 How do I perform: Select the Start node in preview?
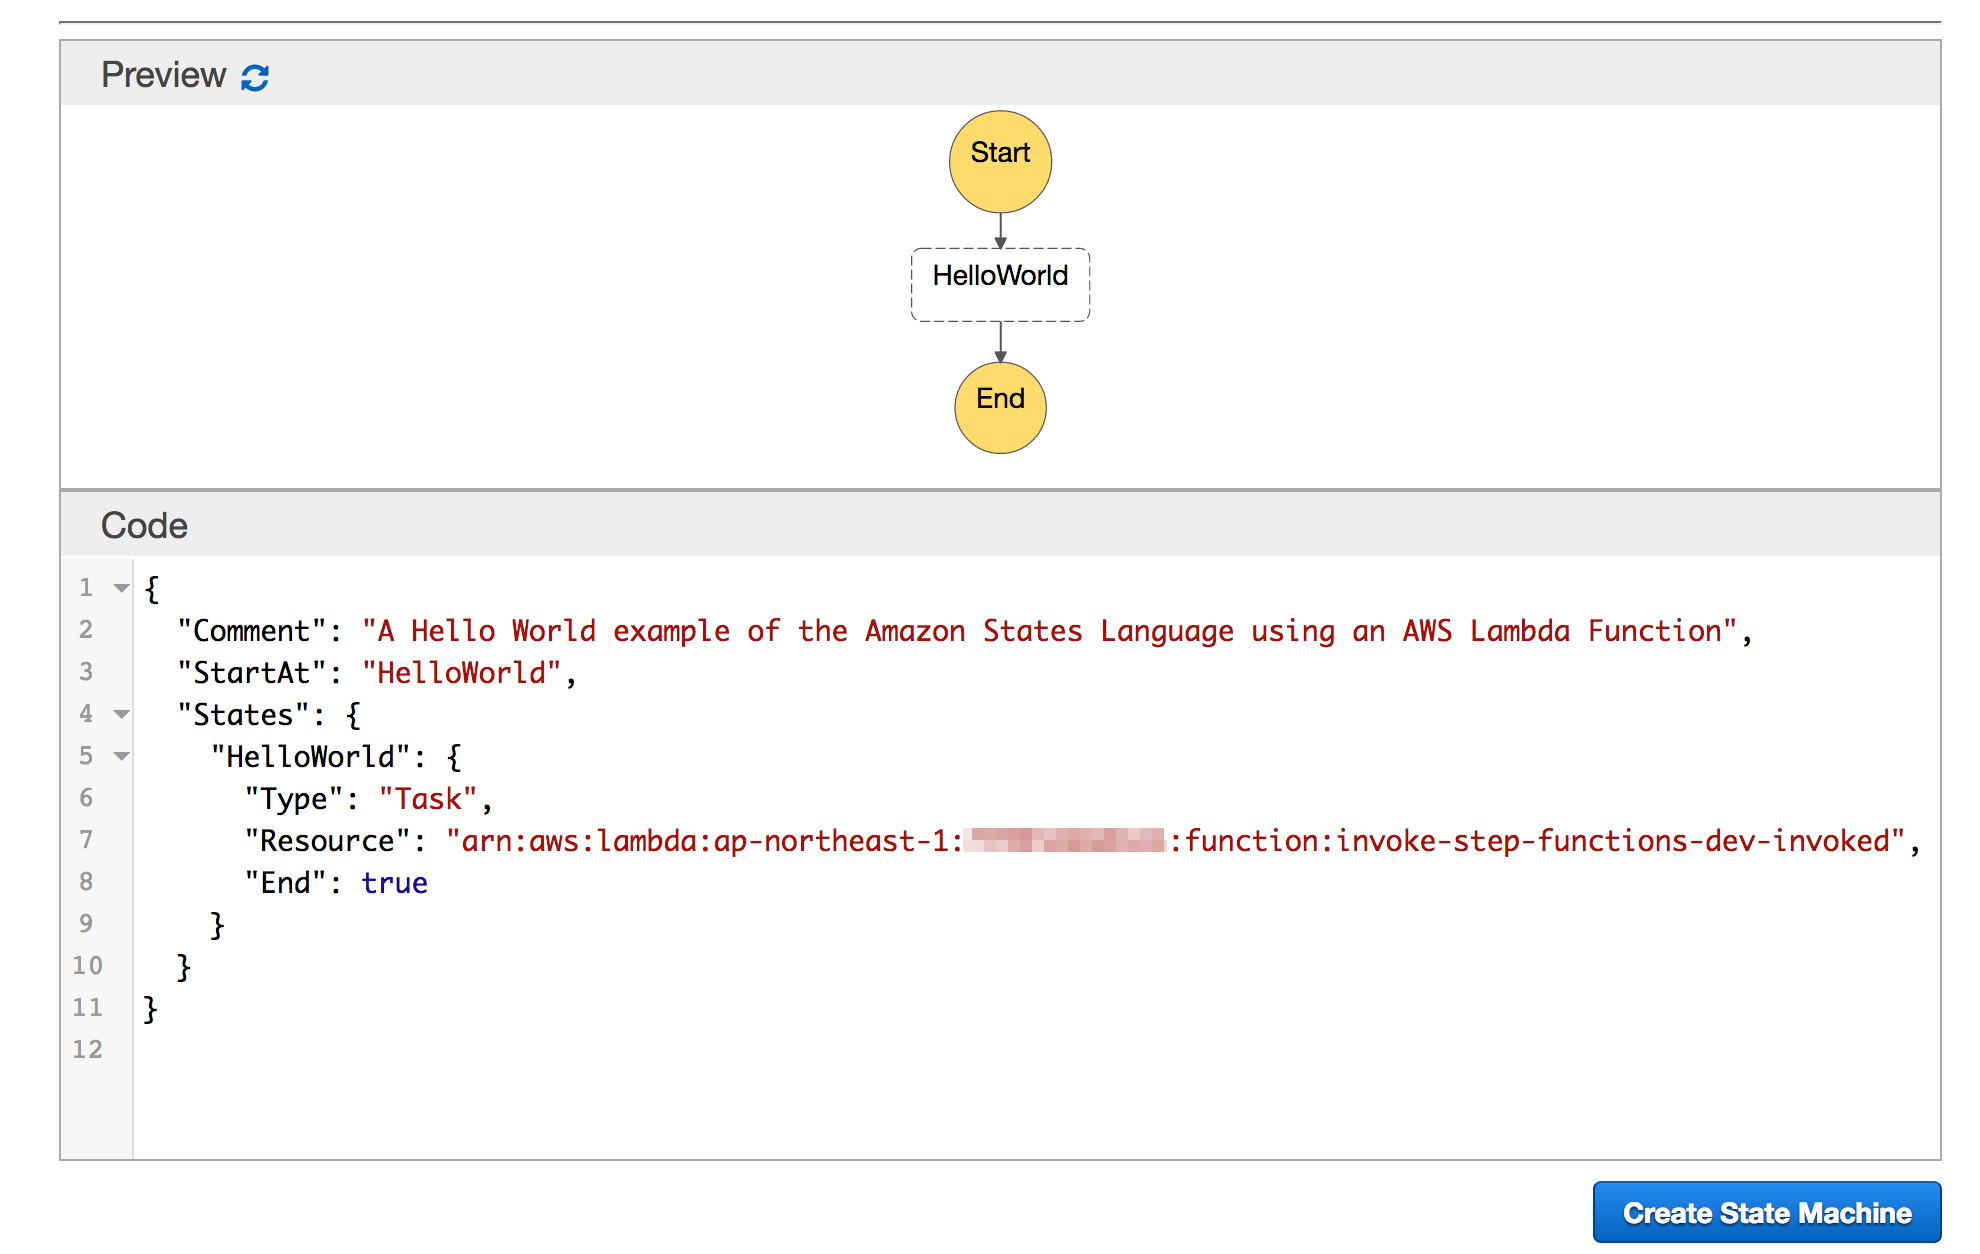tap(999, 161)
